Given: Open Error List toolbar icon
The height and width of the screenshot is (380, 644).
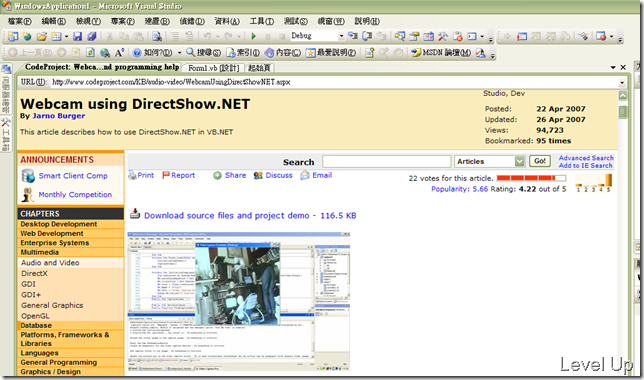Looking at the screenshot, I should (458, 37).
